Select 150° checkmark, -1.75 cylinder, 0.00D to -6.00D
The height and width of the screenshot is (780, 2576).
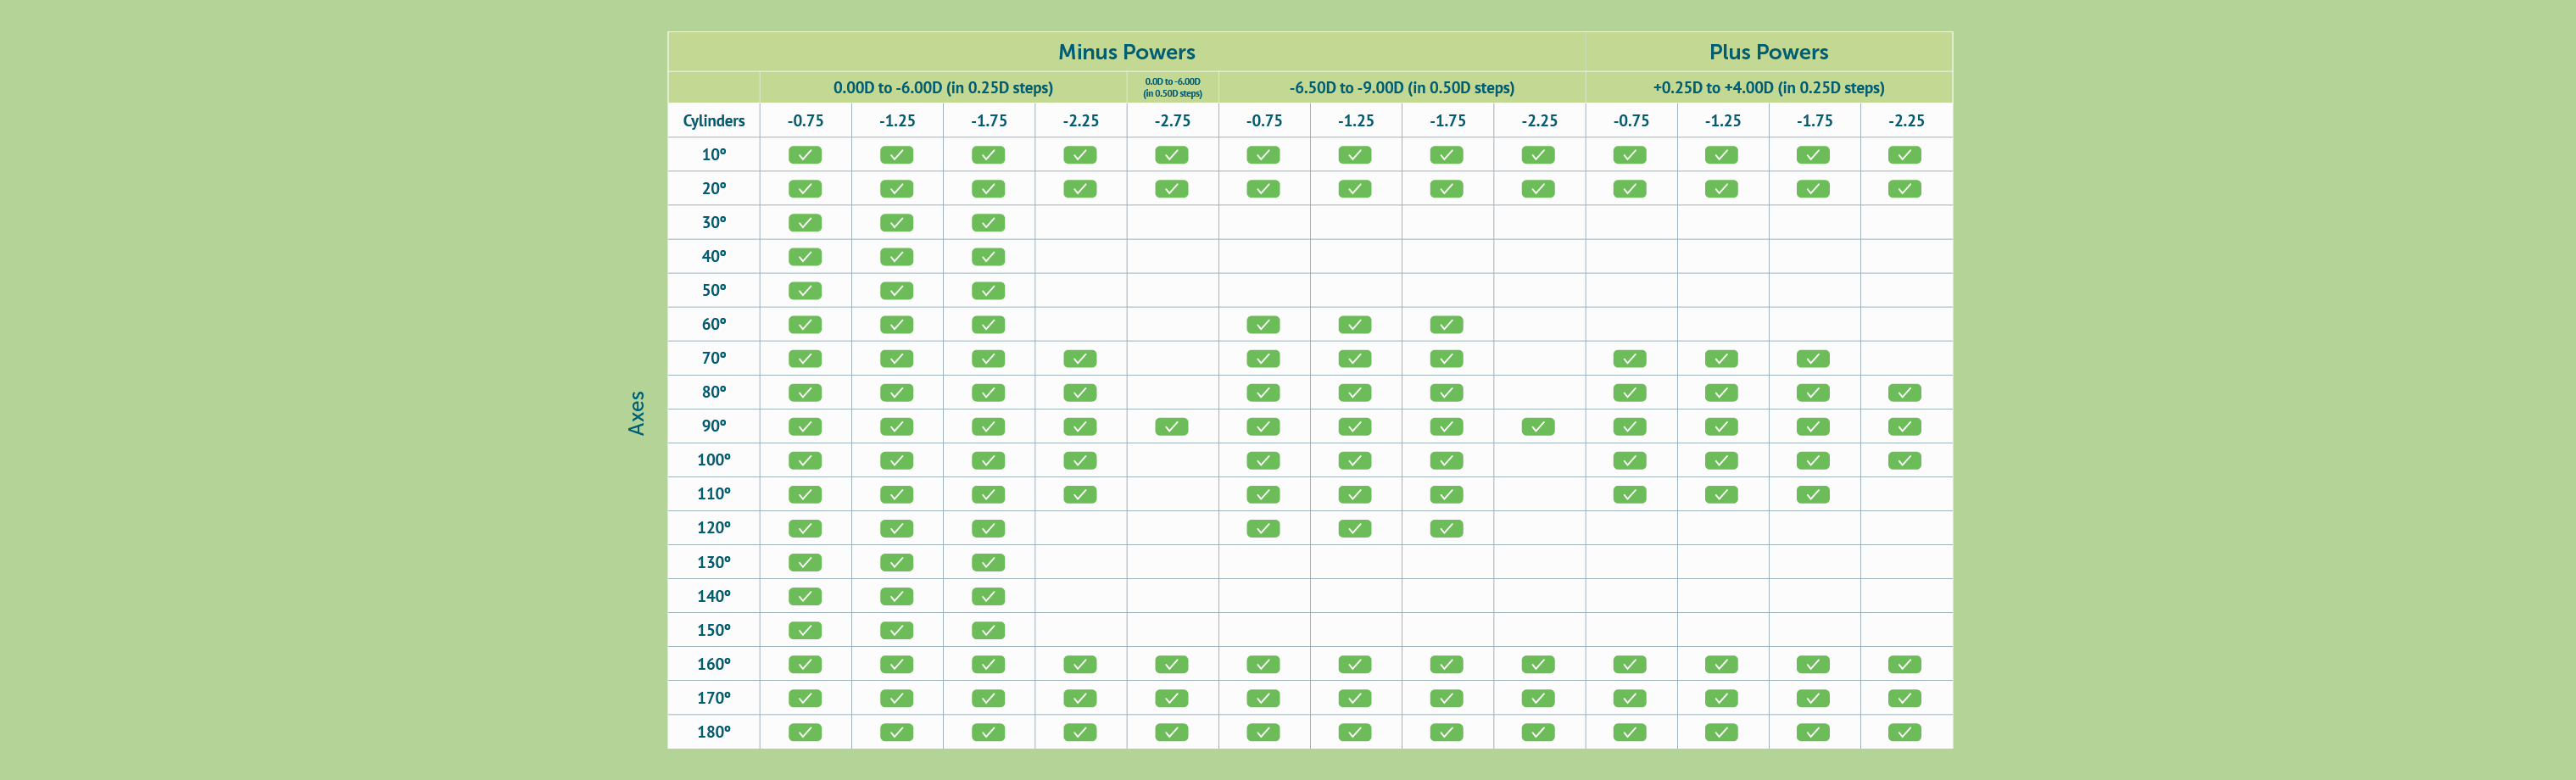tap(988, 631)
